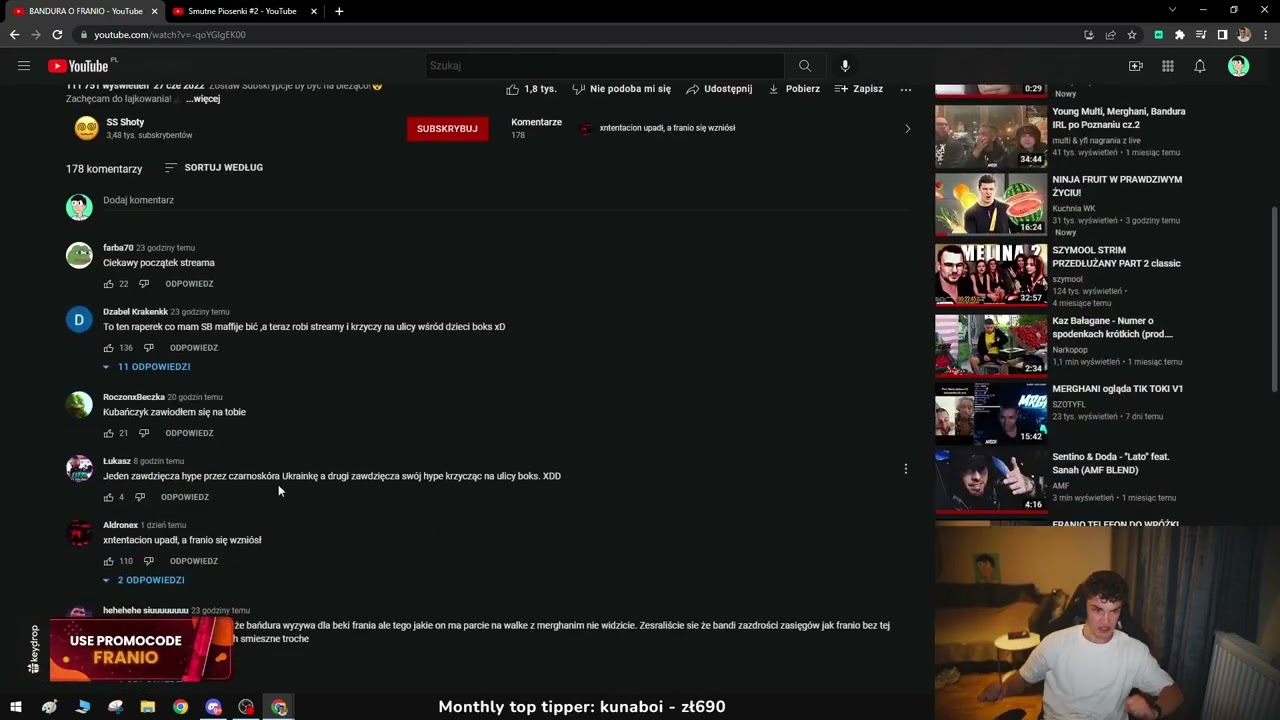Subscribe with the SUBSKRYBUJ button

tap(447, 129)
